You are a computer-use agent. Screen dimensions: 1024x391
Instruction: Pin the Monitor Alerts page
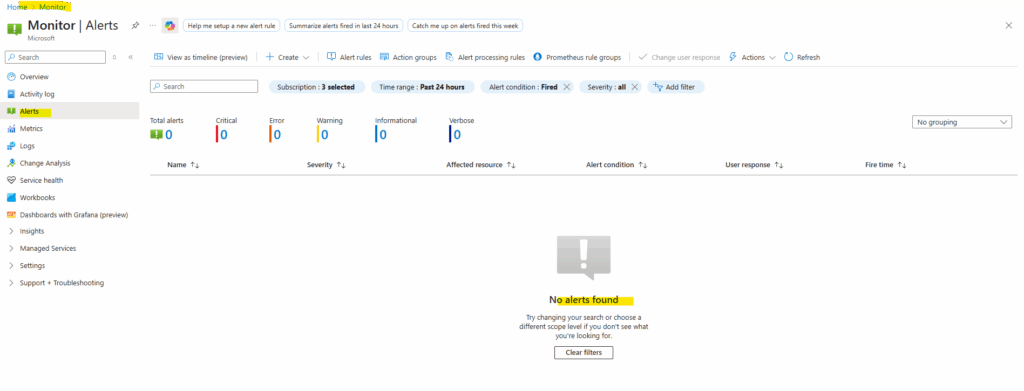pyautogui.click(x=135, y=25)
